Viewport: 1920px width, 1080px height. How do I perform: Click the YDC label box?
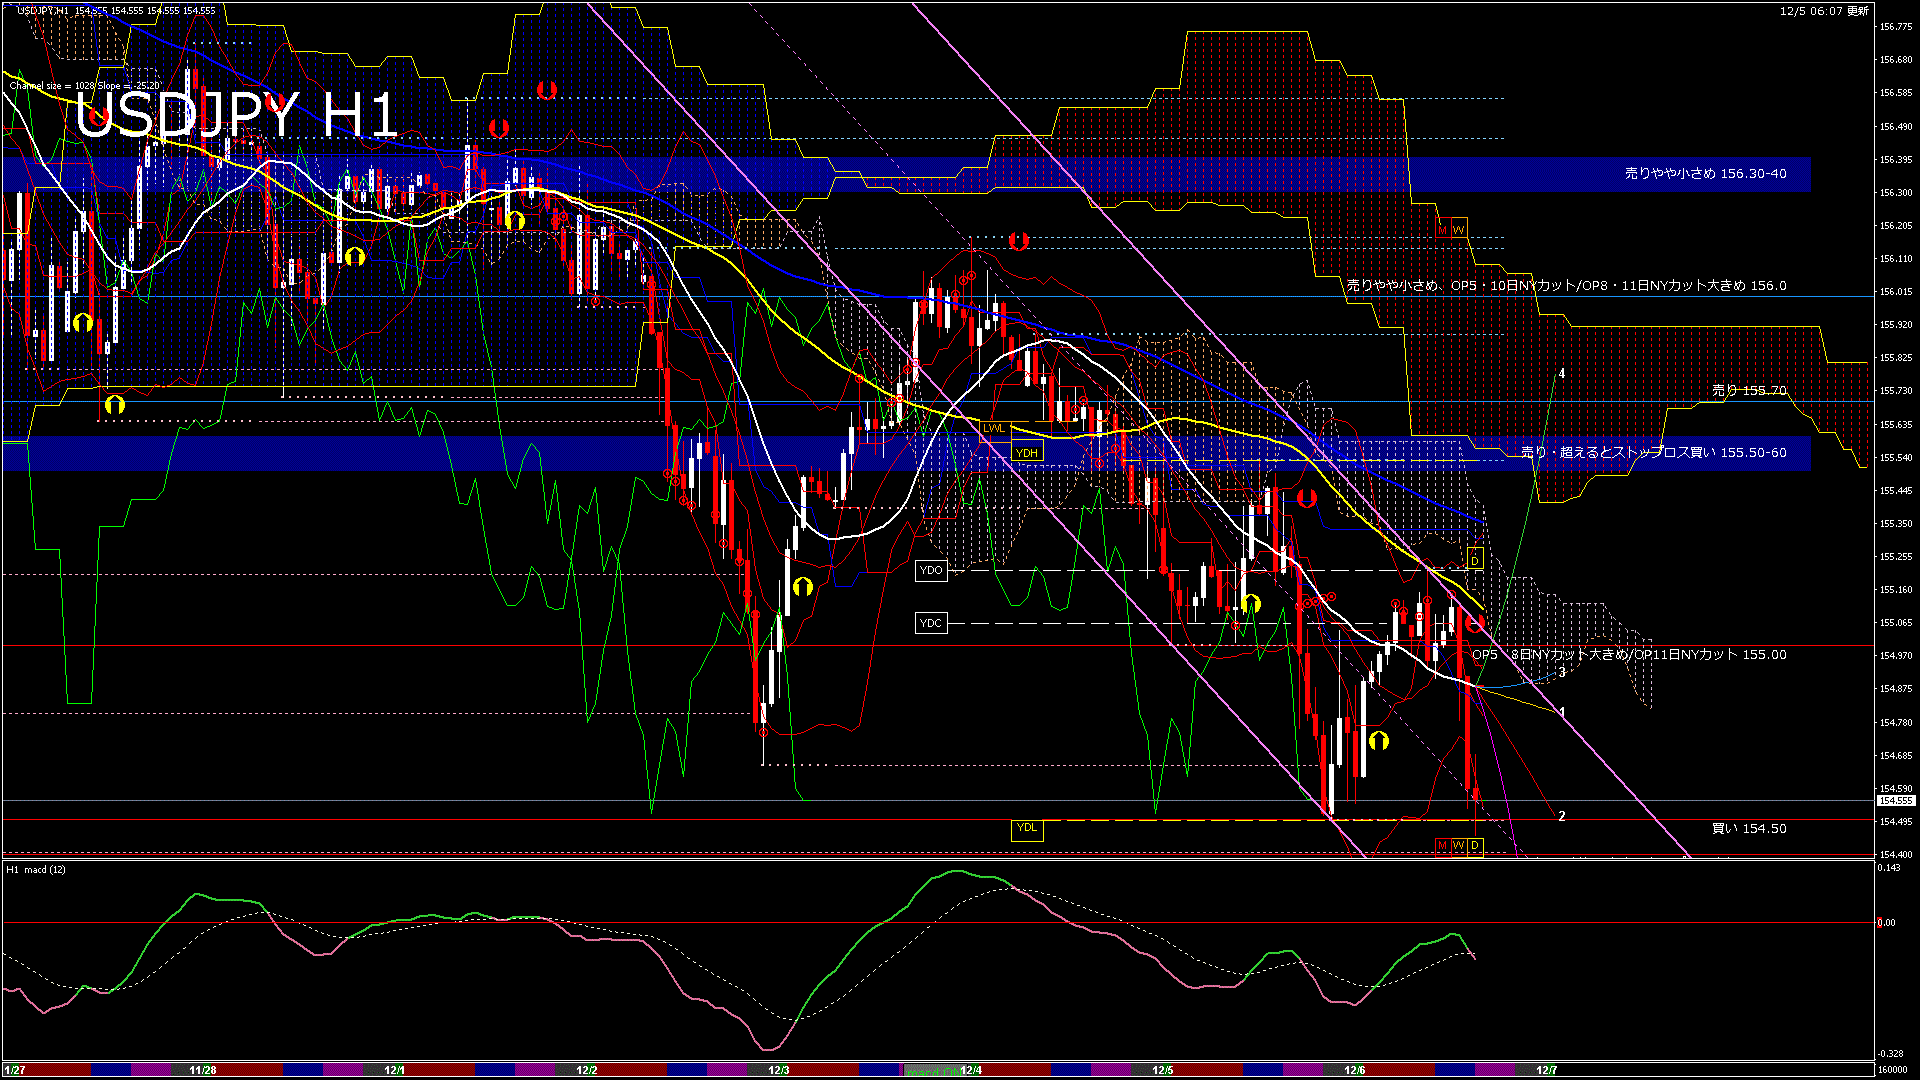[x=930, y=623]
